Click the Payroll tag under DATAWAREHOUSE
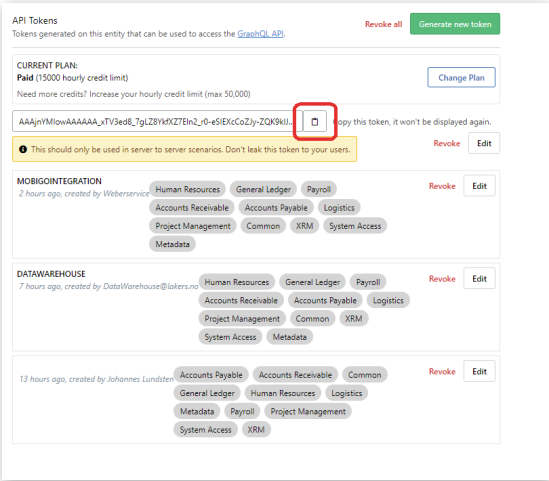549x481 pixels. (368, 282)
